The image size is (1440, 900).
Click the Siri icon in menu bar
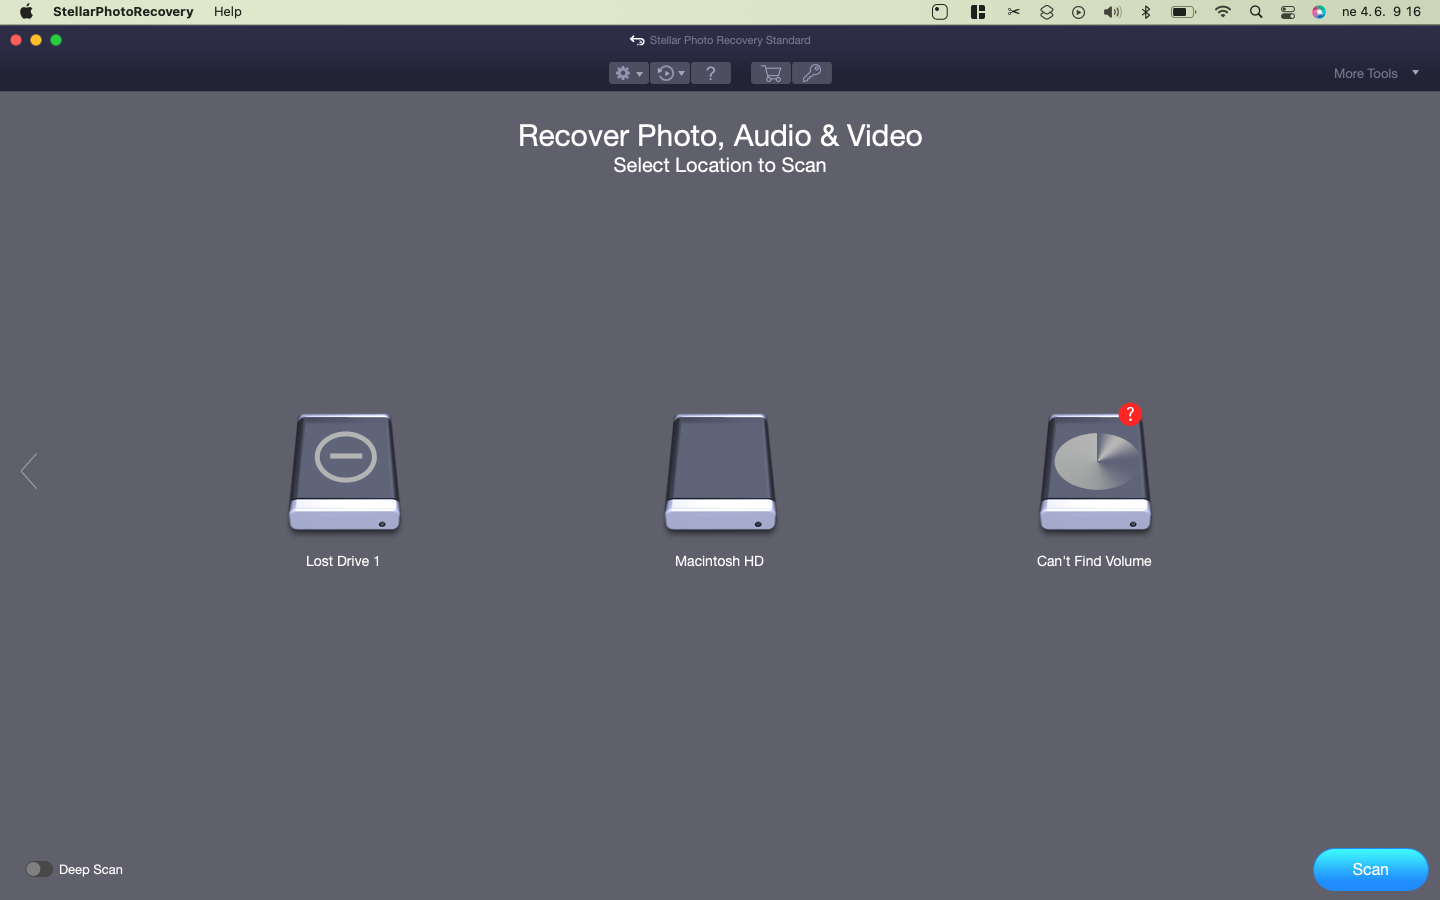pyautogui.click(x=1319, y=12)
